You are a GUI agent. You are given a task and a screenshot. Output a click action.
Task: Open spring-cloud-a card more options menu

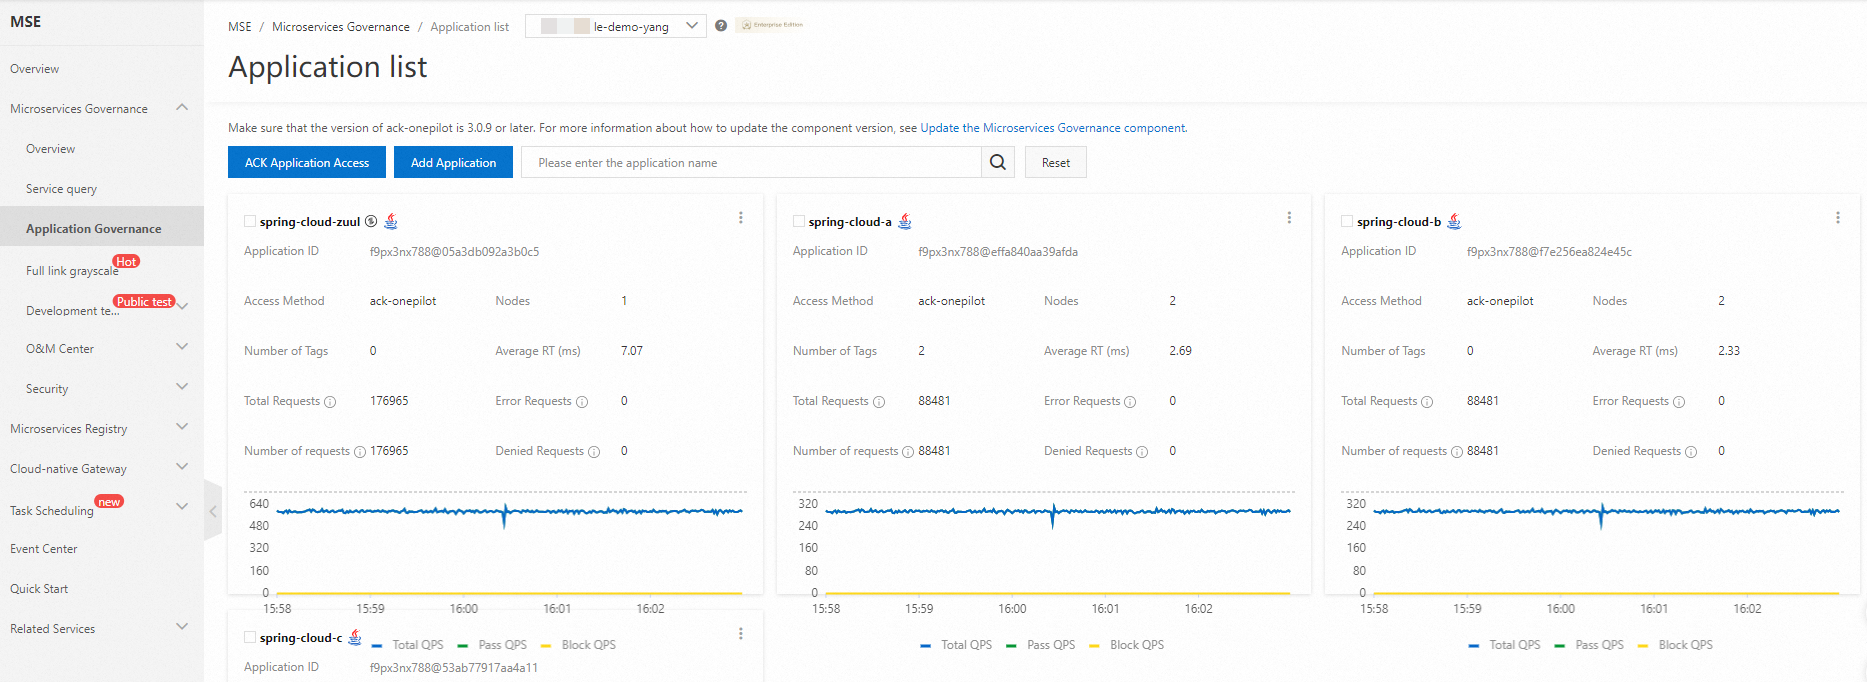point(1289,218)
